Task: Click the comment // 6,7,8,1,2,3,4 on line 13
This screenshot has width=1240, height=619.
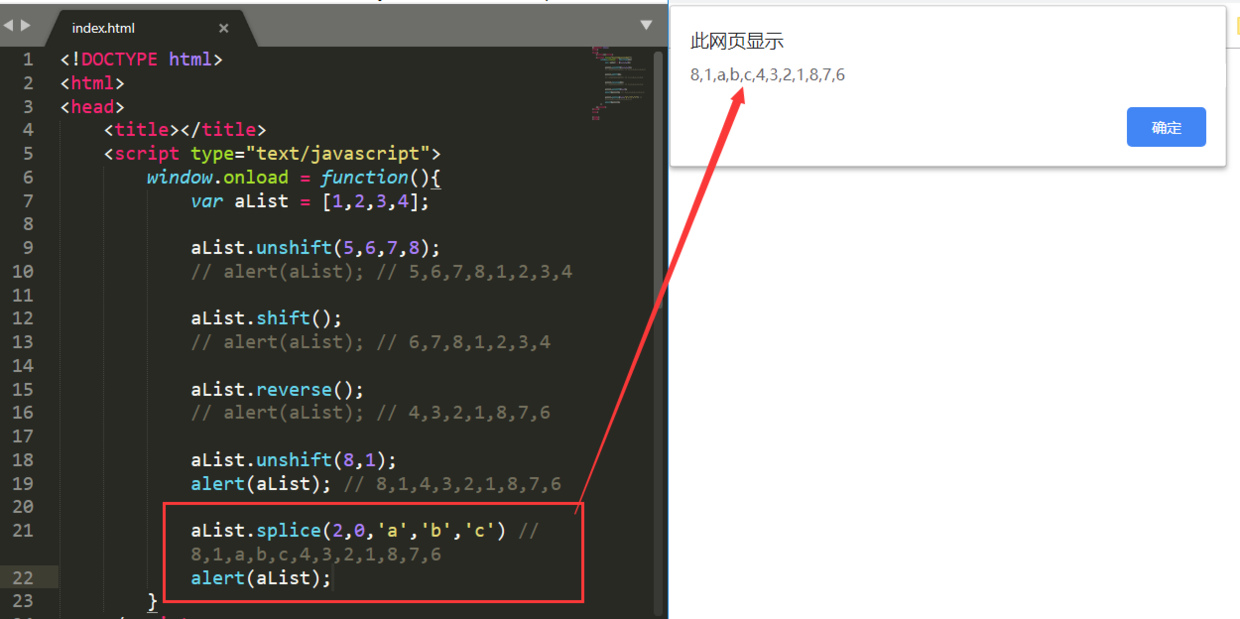Action: 463,342
